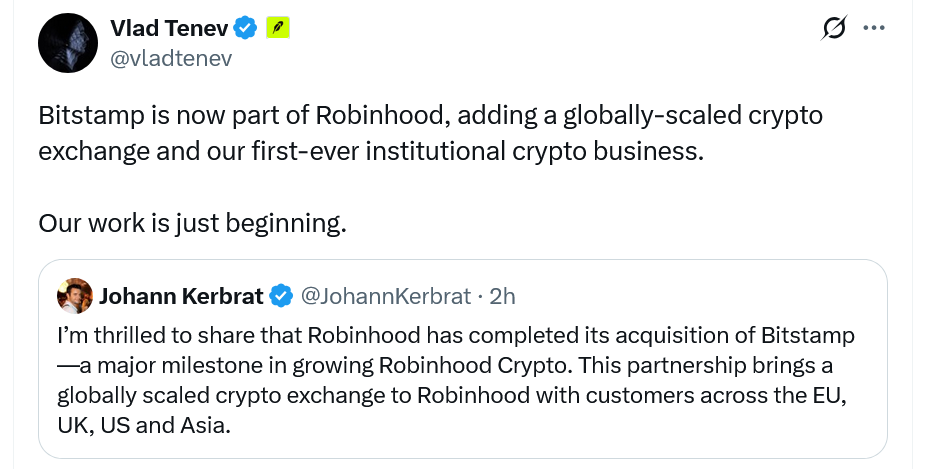Click the Grok slashed-circle icon
Viewport: 928px width, 469px height.
pos(833,30)
